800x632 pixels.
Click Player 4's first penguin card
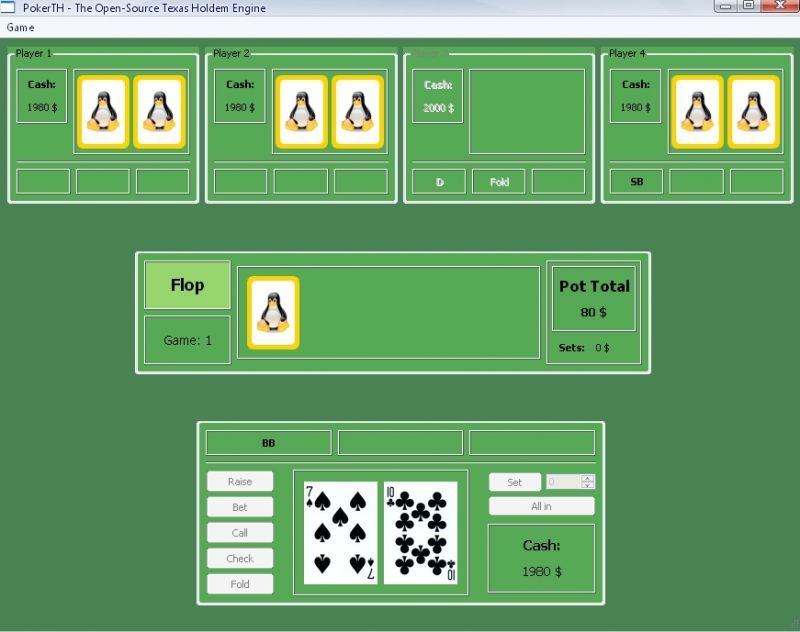click(698, 111)
